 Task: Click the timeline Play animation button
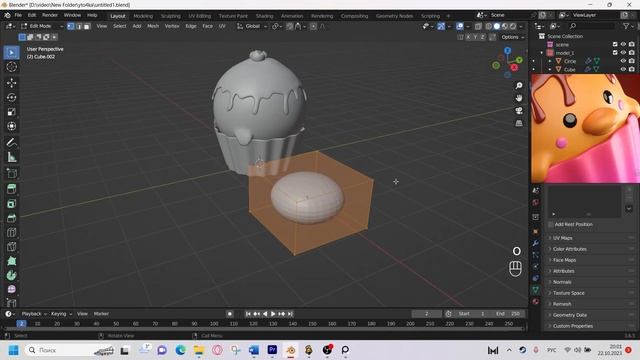pos(273,314)
